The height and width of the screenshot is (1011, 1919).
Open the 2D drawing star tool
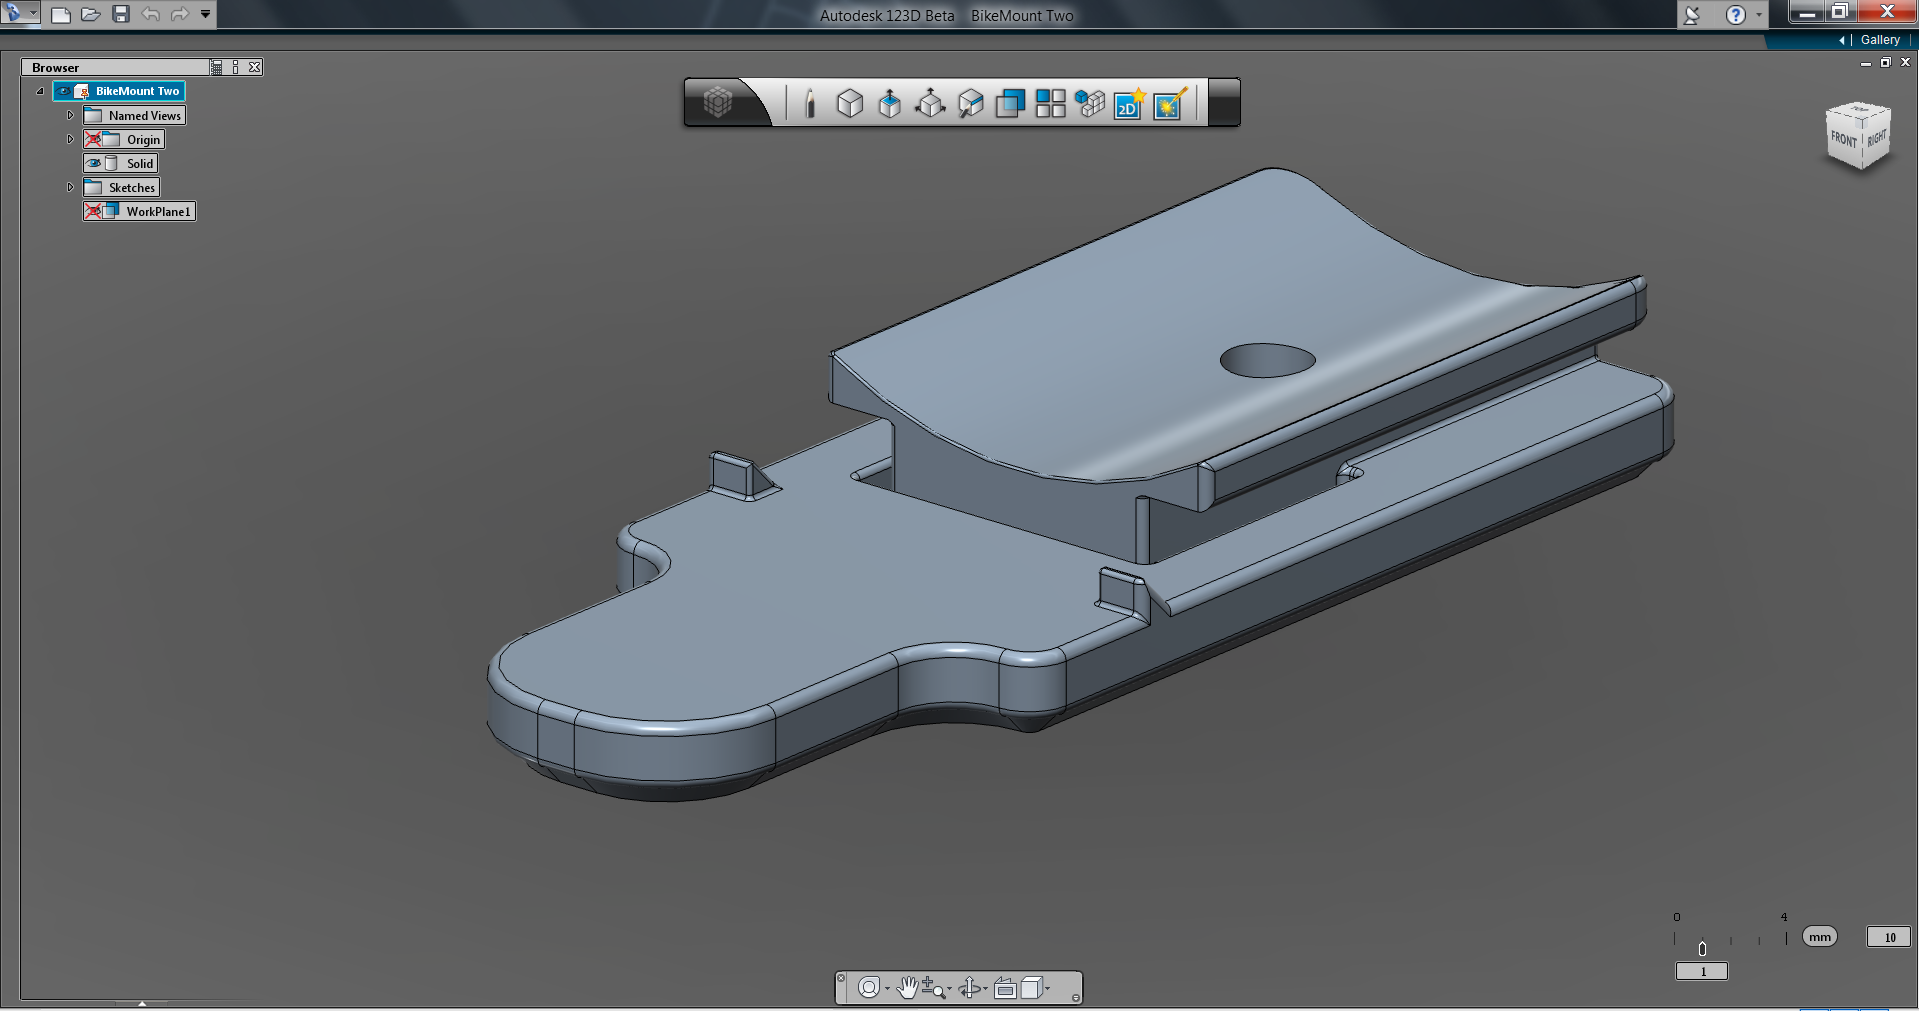tap(1130, 103)
